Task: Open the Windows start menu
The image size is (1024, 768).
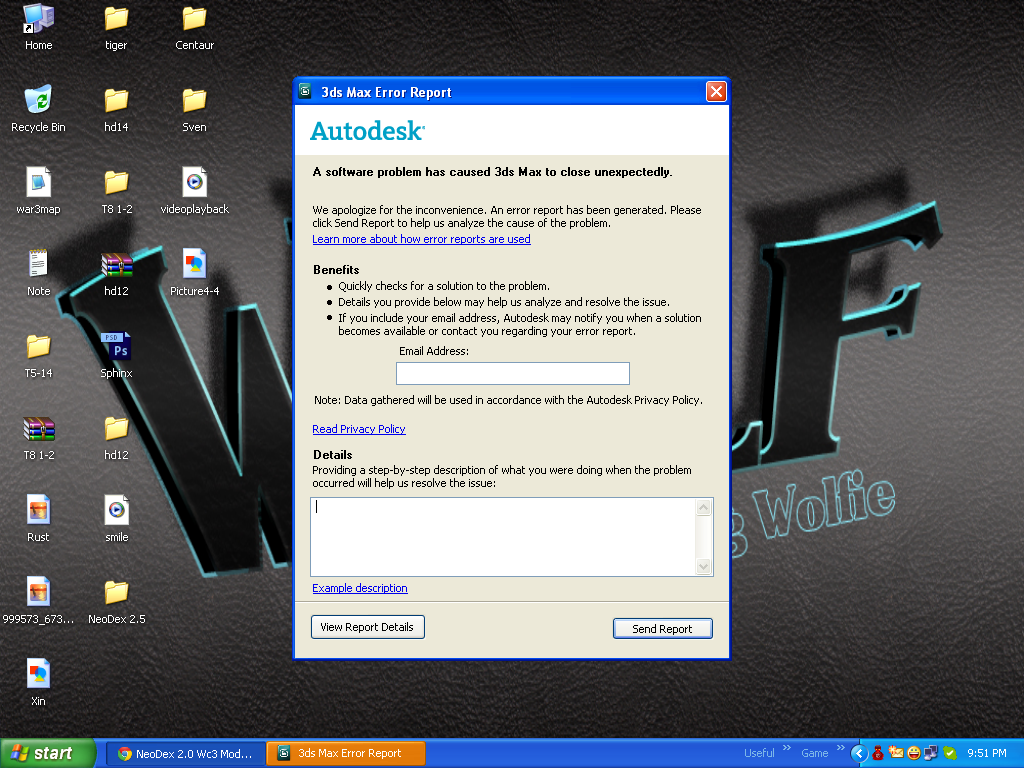Action: pos(48,754)
